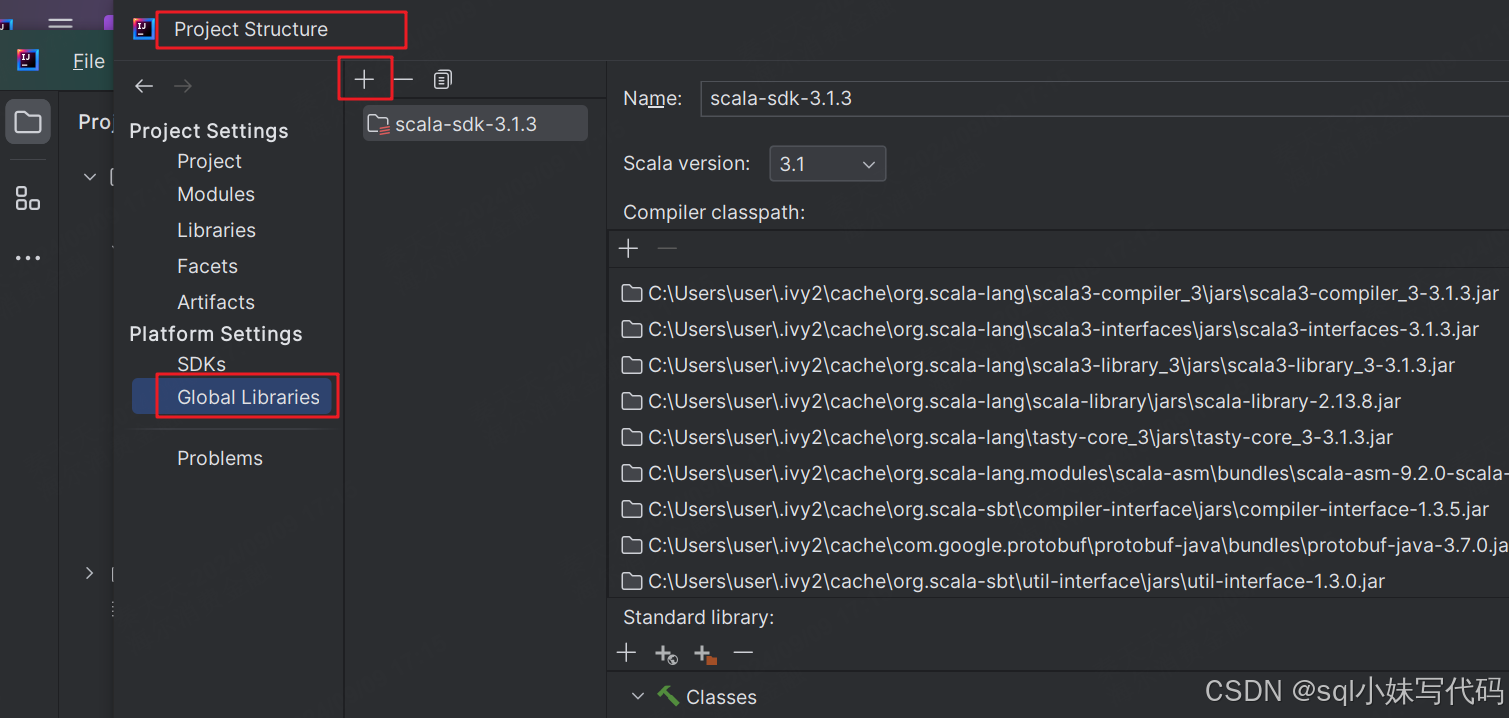Click the copy library icon in toolbar
This screenshot has height=718, width=1509.
(x=442, y=78)
